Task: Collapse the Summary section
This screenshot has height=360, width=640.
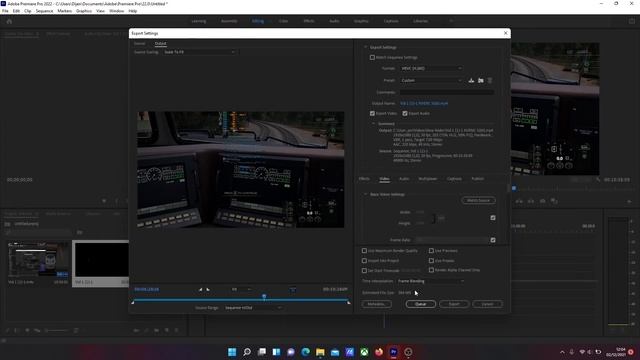Action: (373, 124)
